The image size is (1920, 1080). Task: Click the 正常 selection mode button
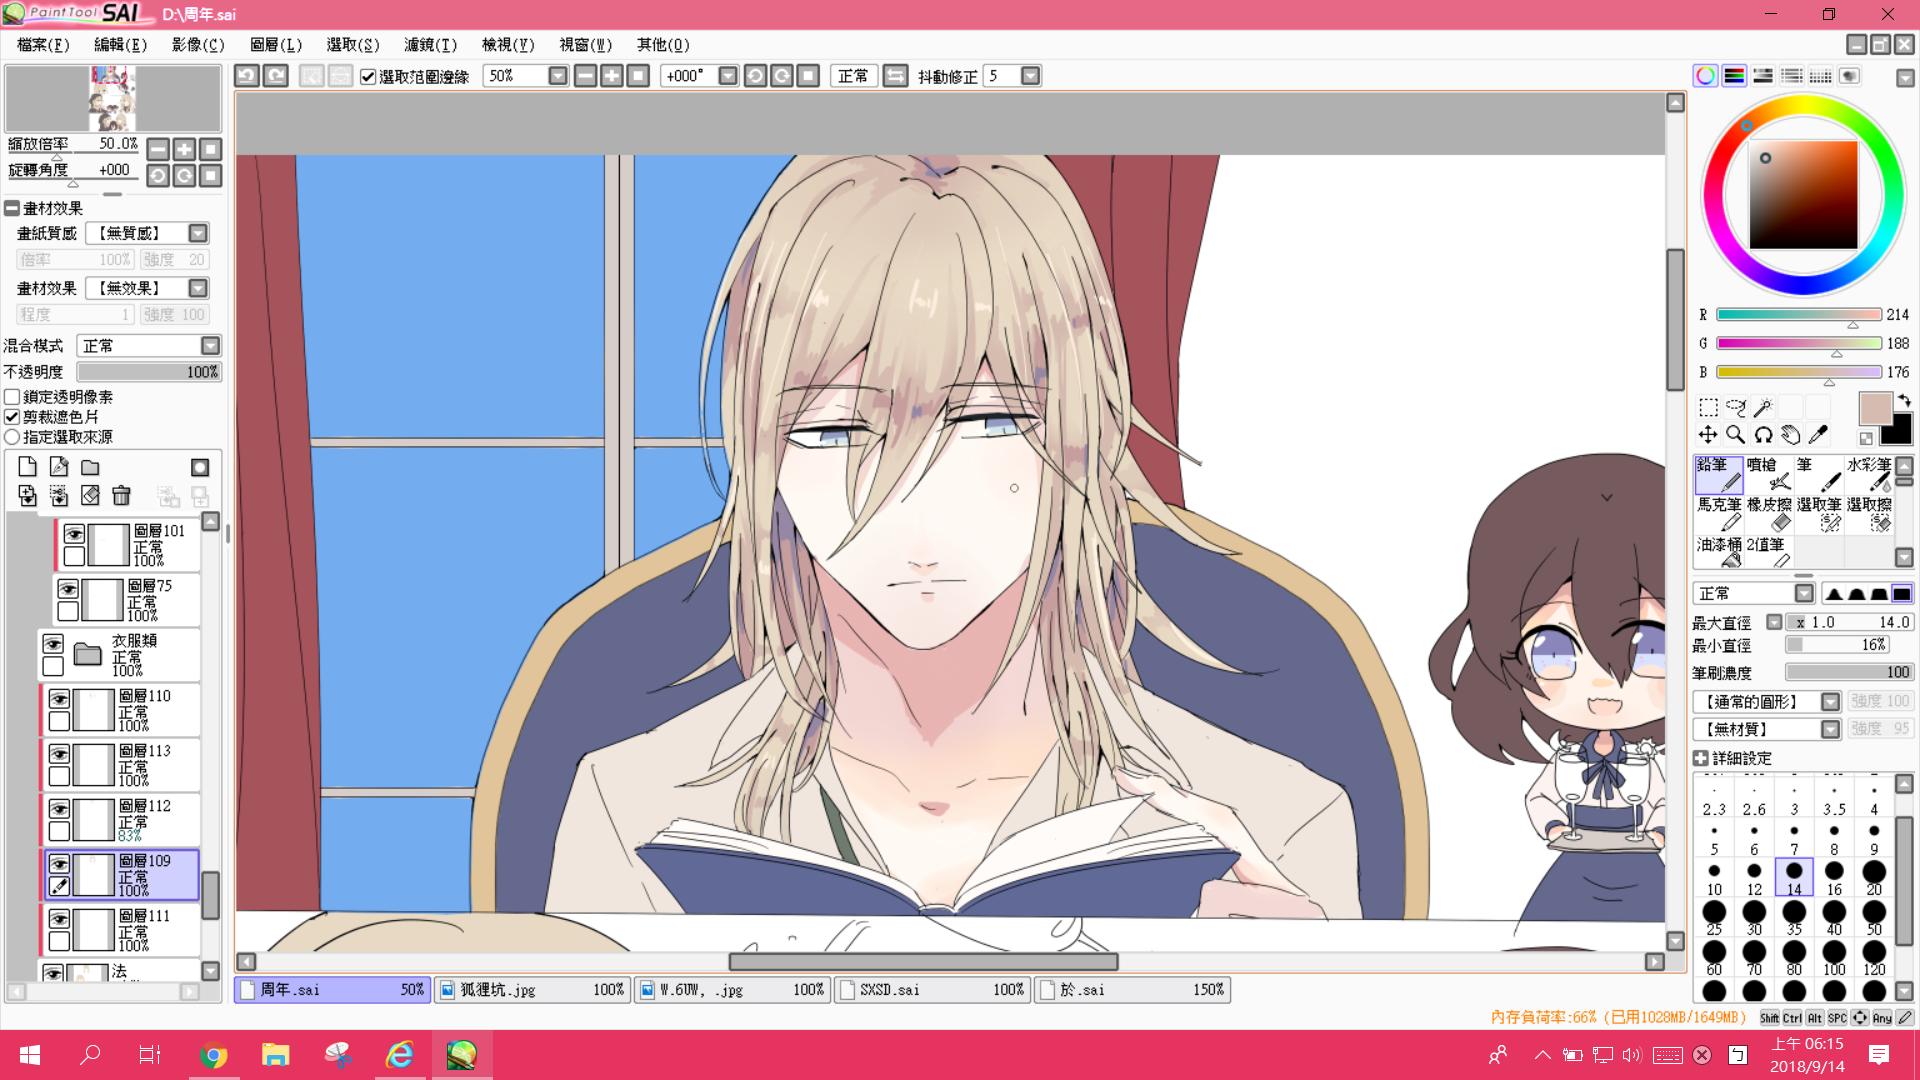pyautogui.click(x=853, y=76)
